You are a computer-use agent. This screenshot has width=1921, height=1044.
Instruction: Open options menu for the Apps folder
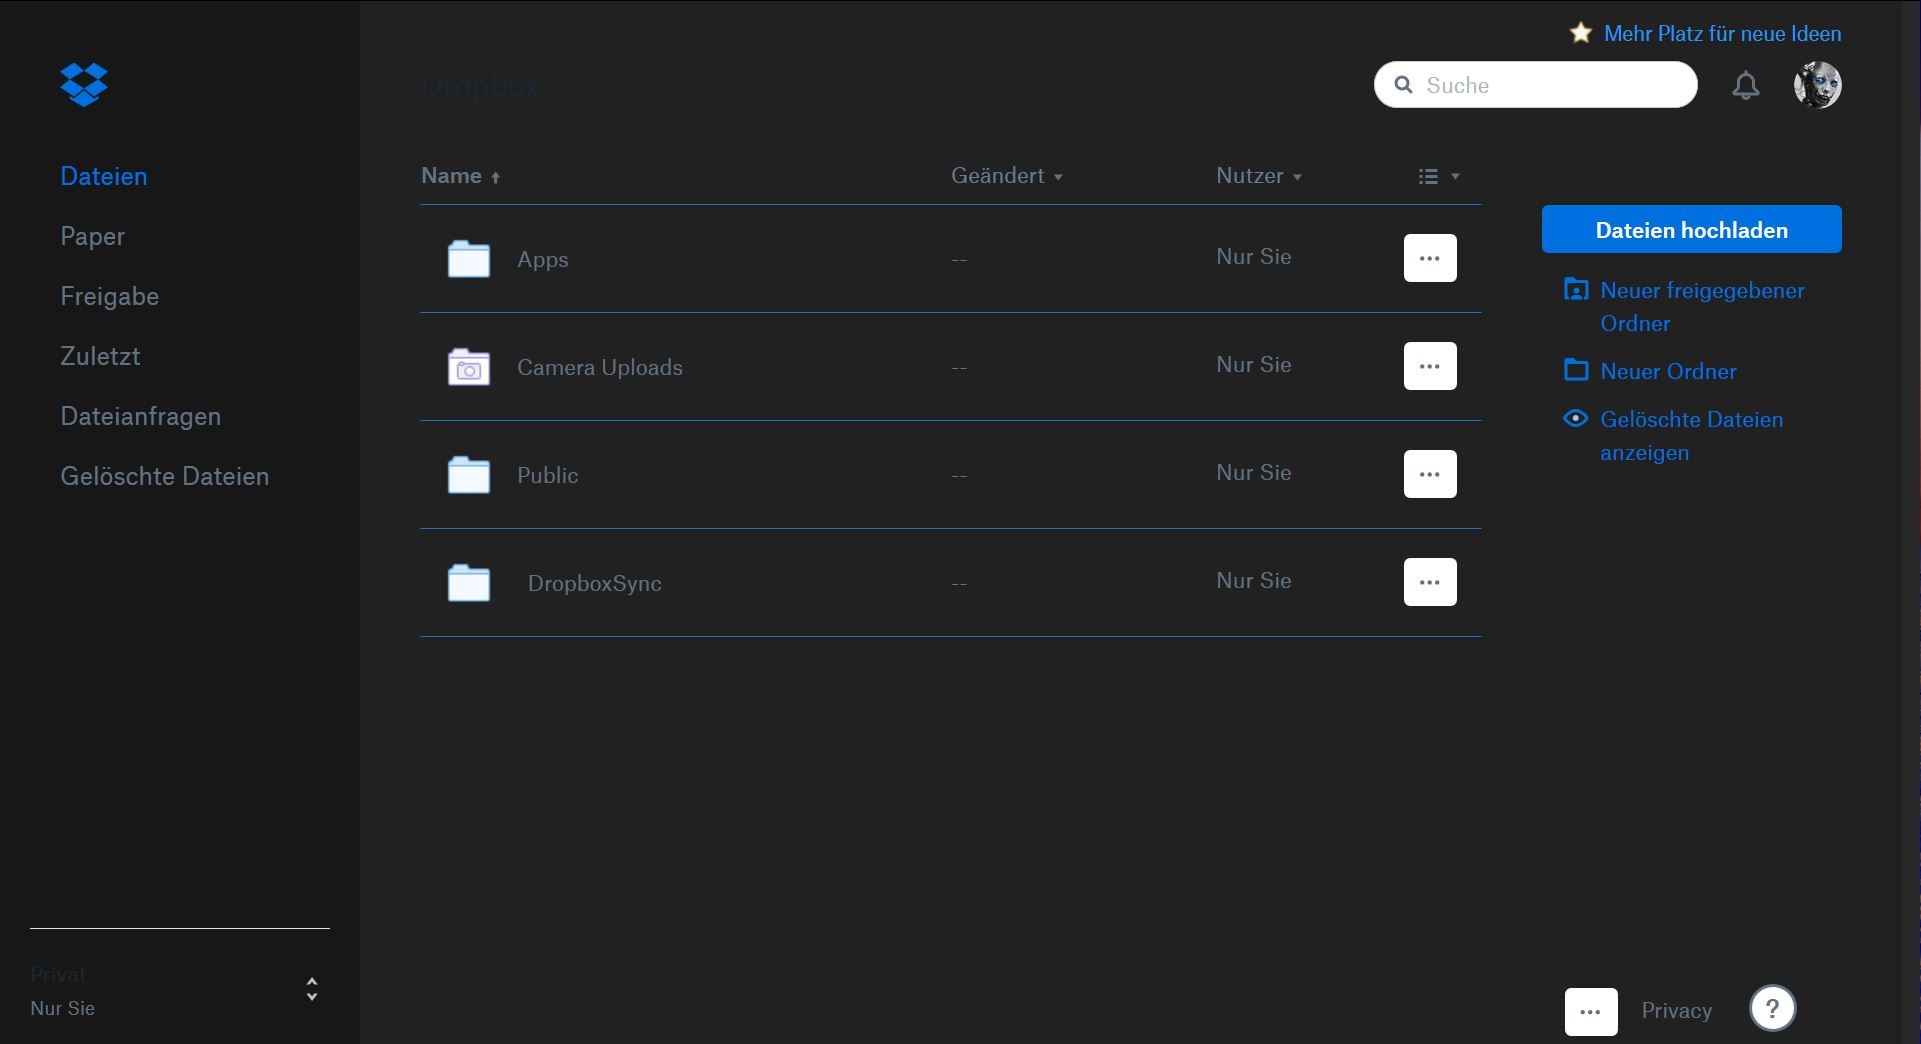(1430, 257)
